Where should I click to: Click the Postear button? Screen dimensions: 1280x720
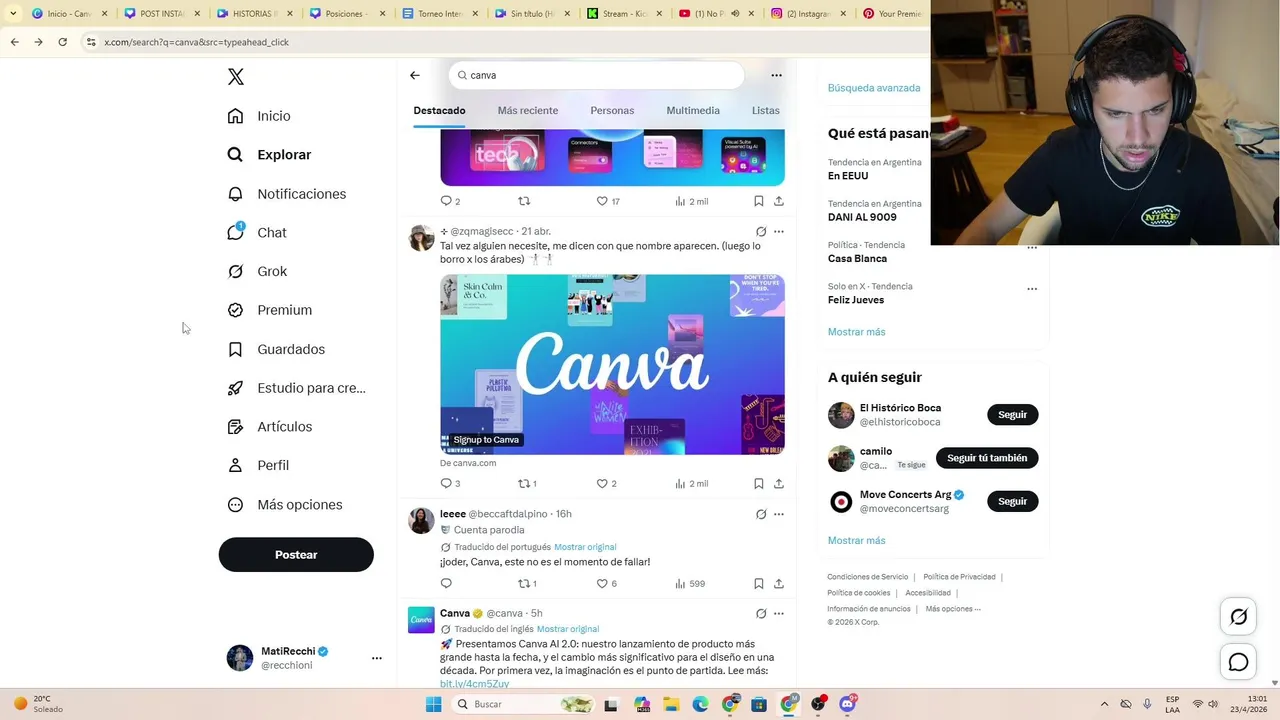[x=296, y=555]
